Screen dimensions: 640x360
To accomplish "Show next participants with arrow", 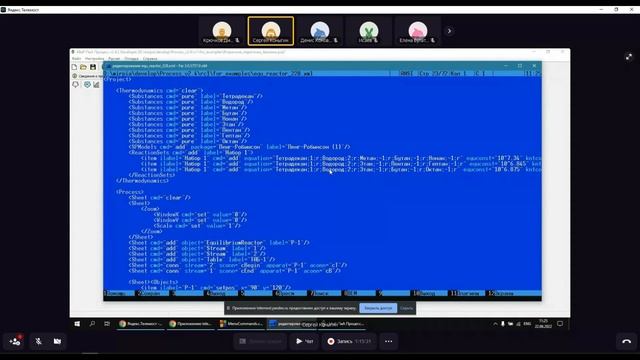I will click(449, 31).
